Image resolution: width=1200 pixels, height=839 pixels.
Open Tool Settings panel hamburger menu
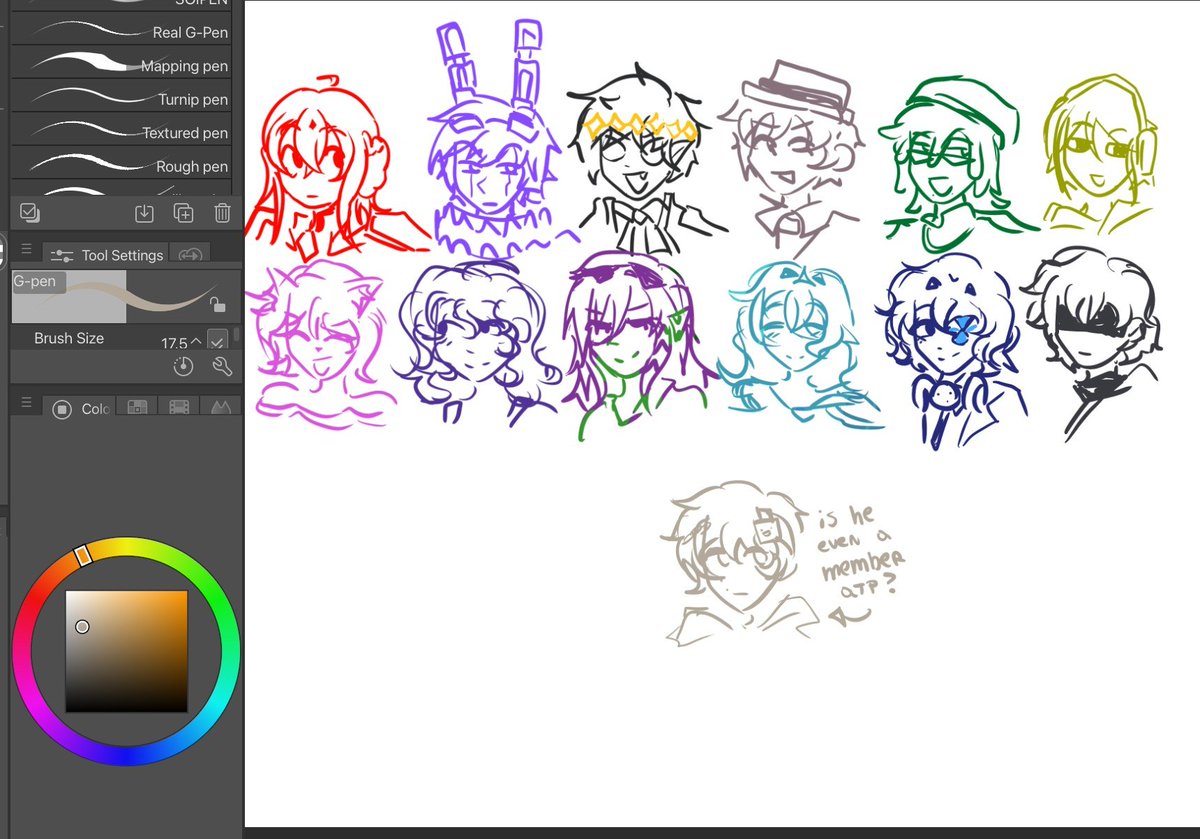coord(26,250)
